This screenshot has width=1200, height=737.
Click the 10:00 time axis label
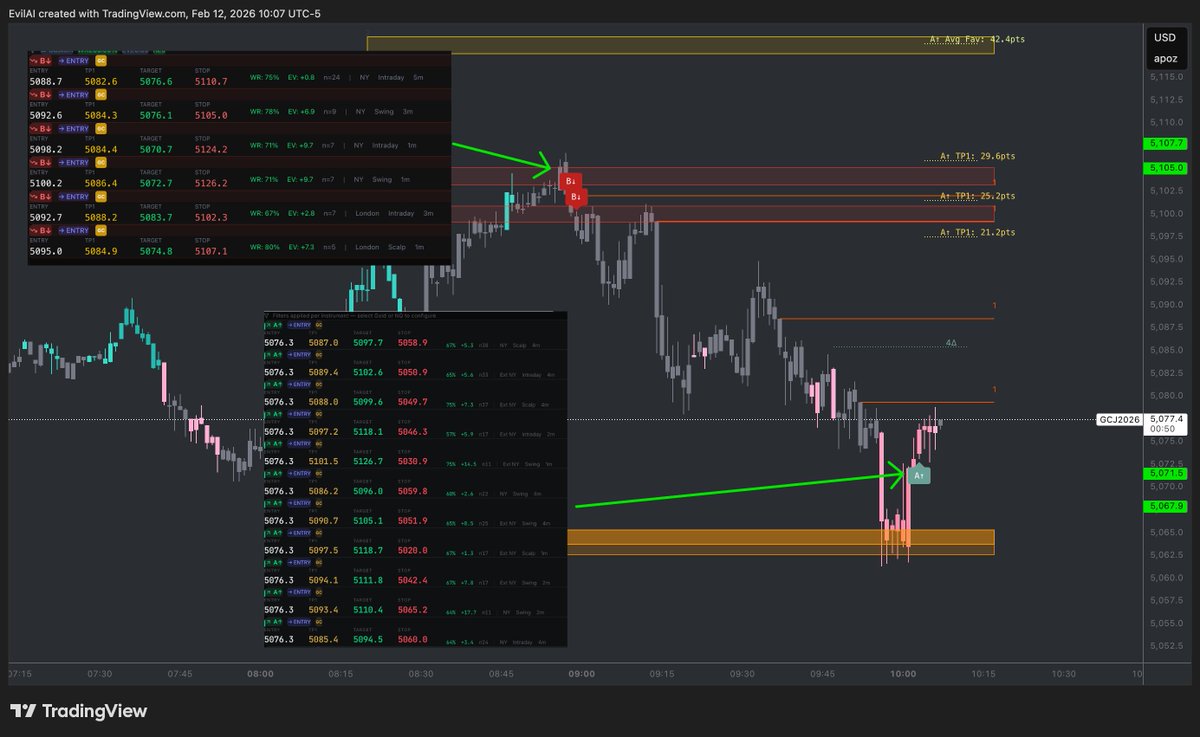[903, 674]
